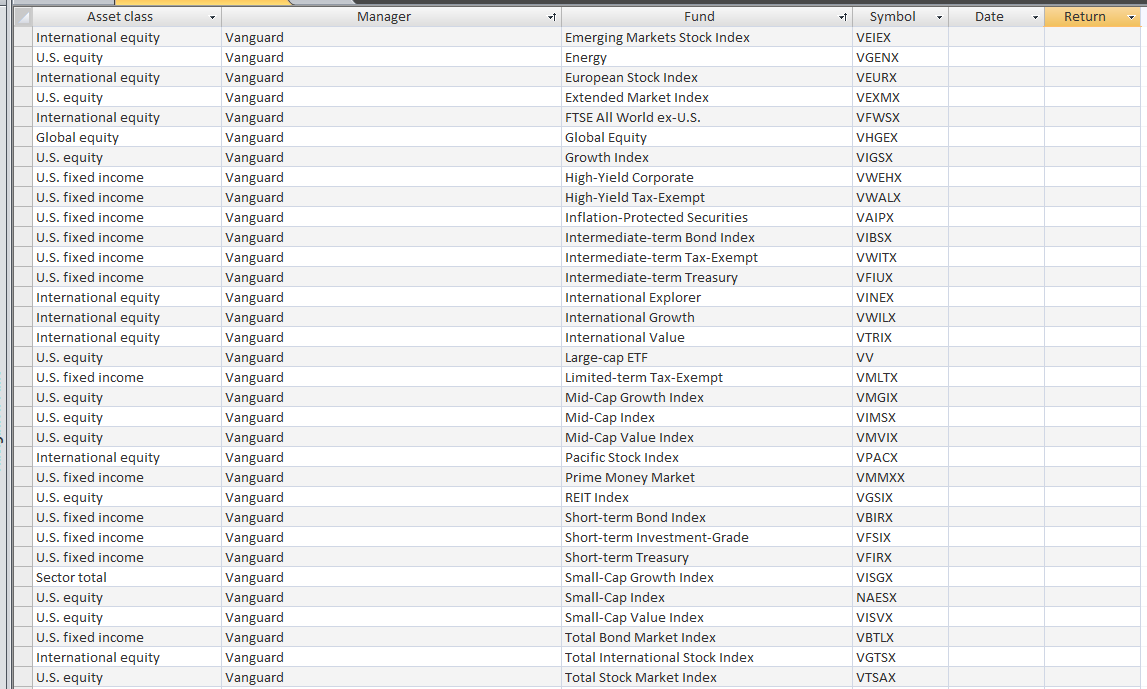
Task: Click the row selector for Emerging Markets Stock Index
Action: click(x=23, y=37)
